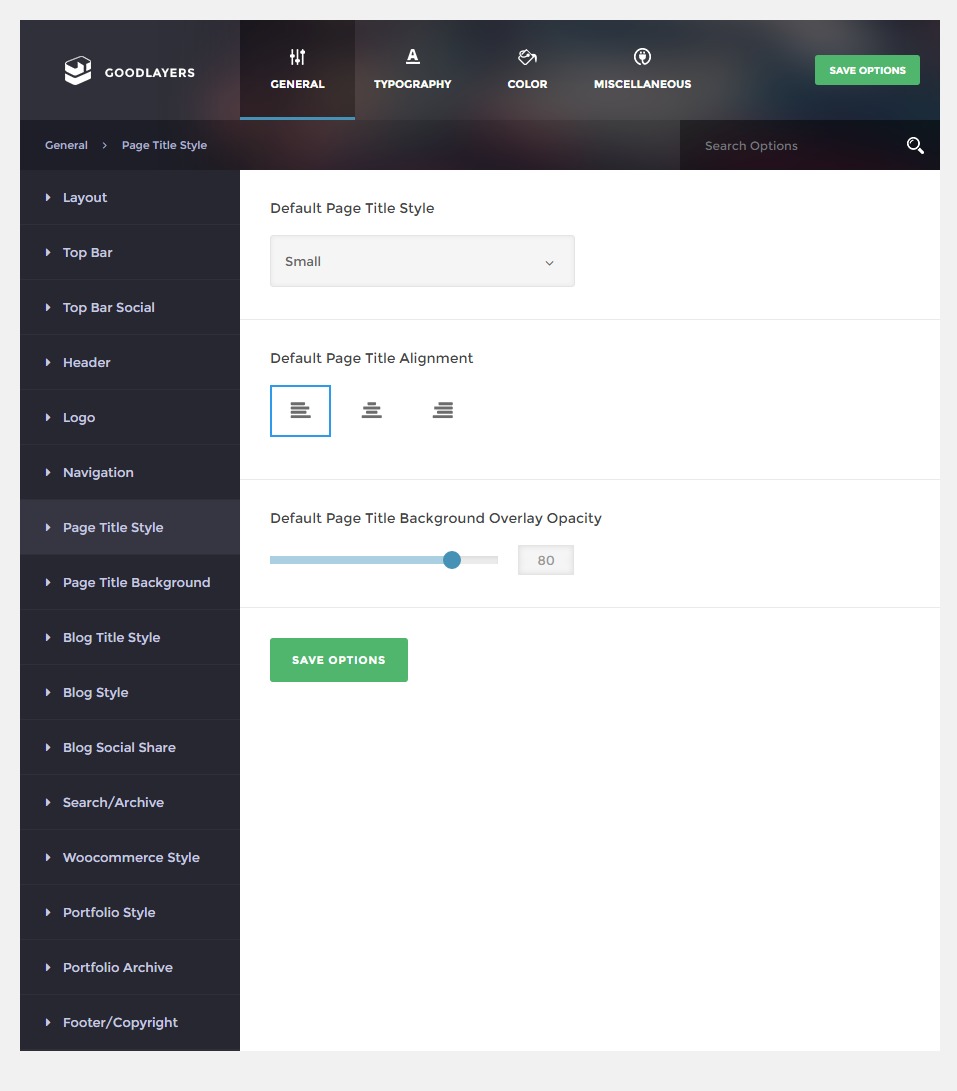Click the GOODLAYERS brand text
Image resolution: width=957 pixels, height=1091 pixels.
click(x=150, y=72)
